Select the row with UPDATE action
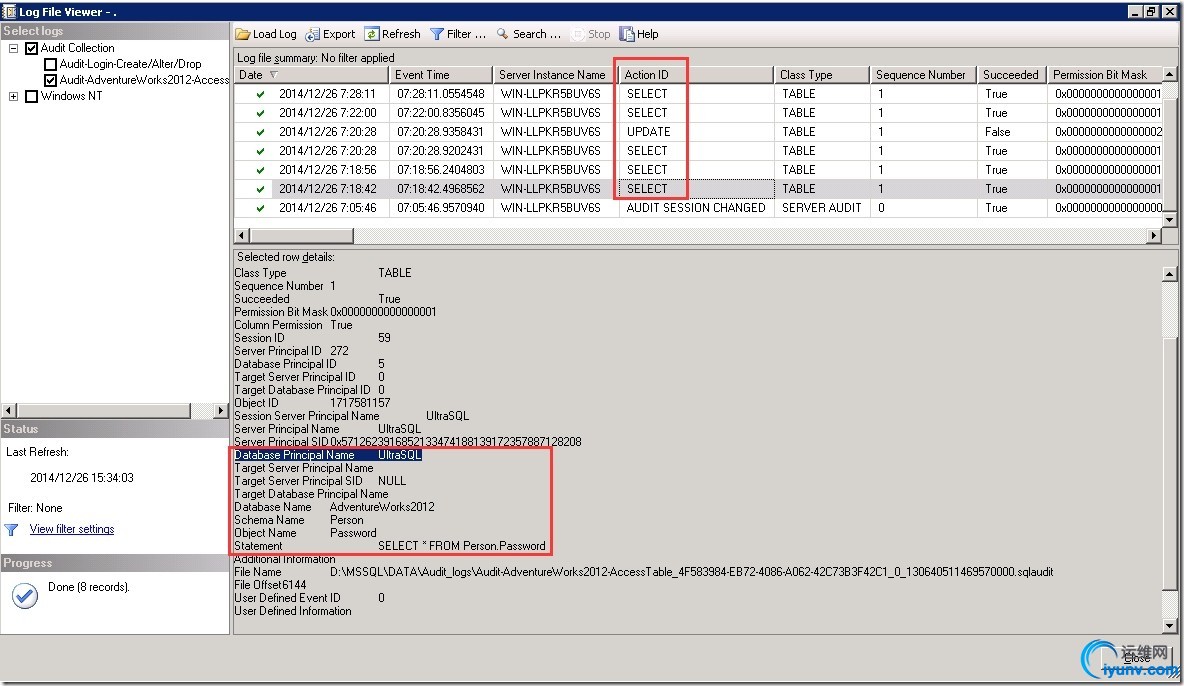This screenshot has width=1184, height=686. pos(698,132)
